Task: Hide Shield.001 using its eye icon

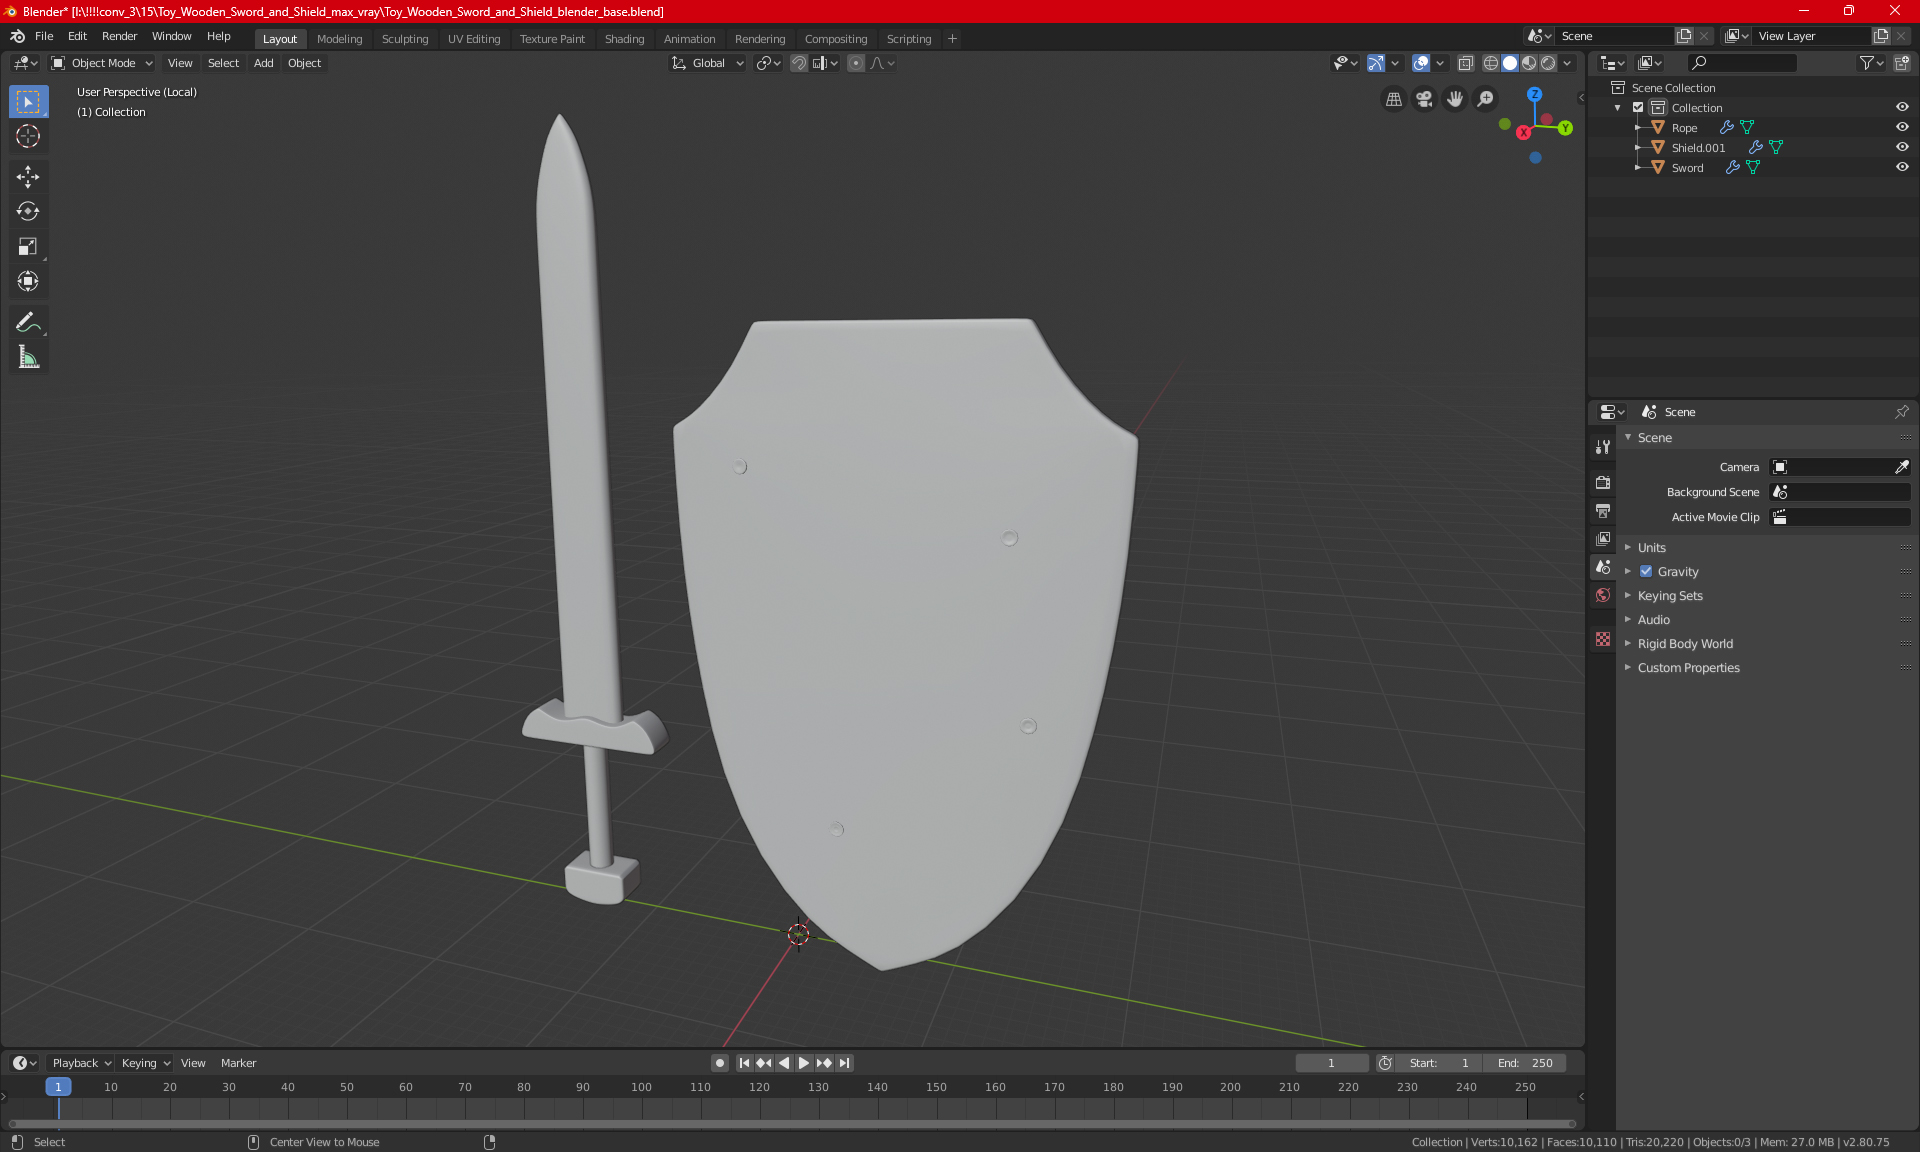Action: (1902, 147)
